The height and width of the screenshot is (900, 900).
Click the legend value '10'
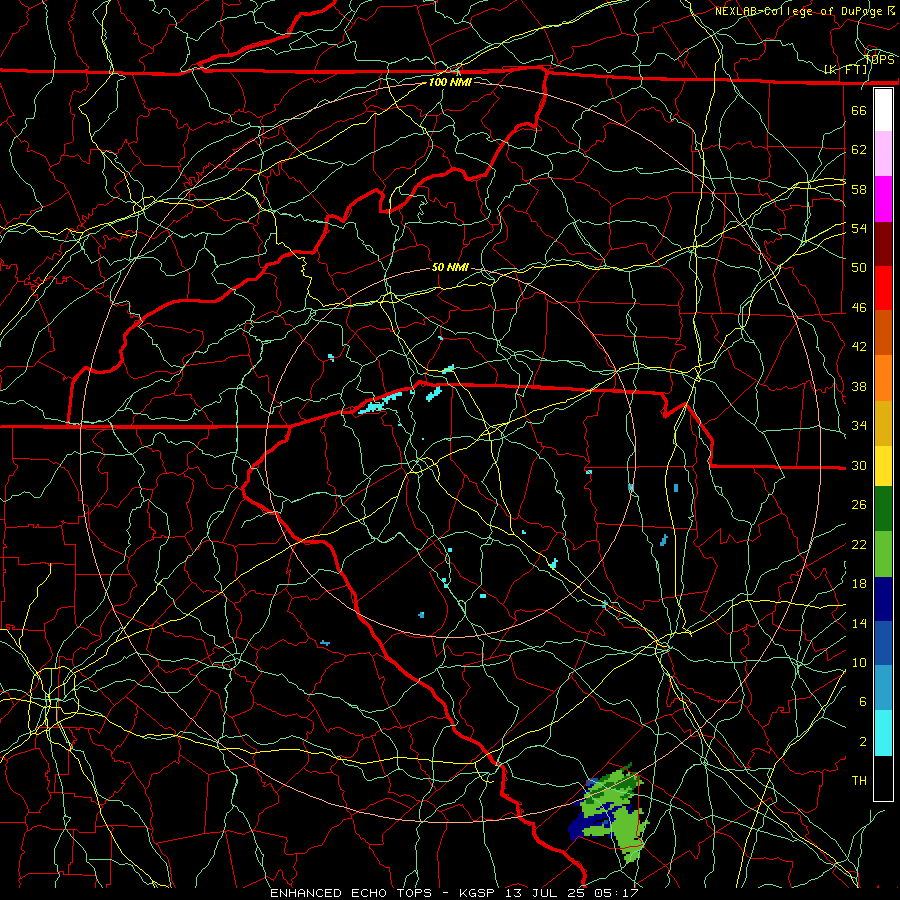859,663
